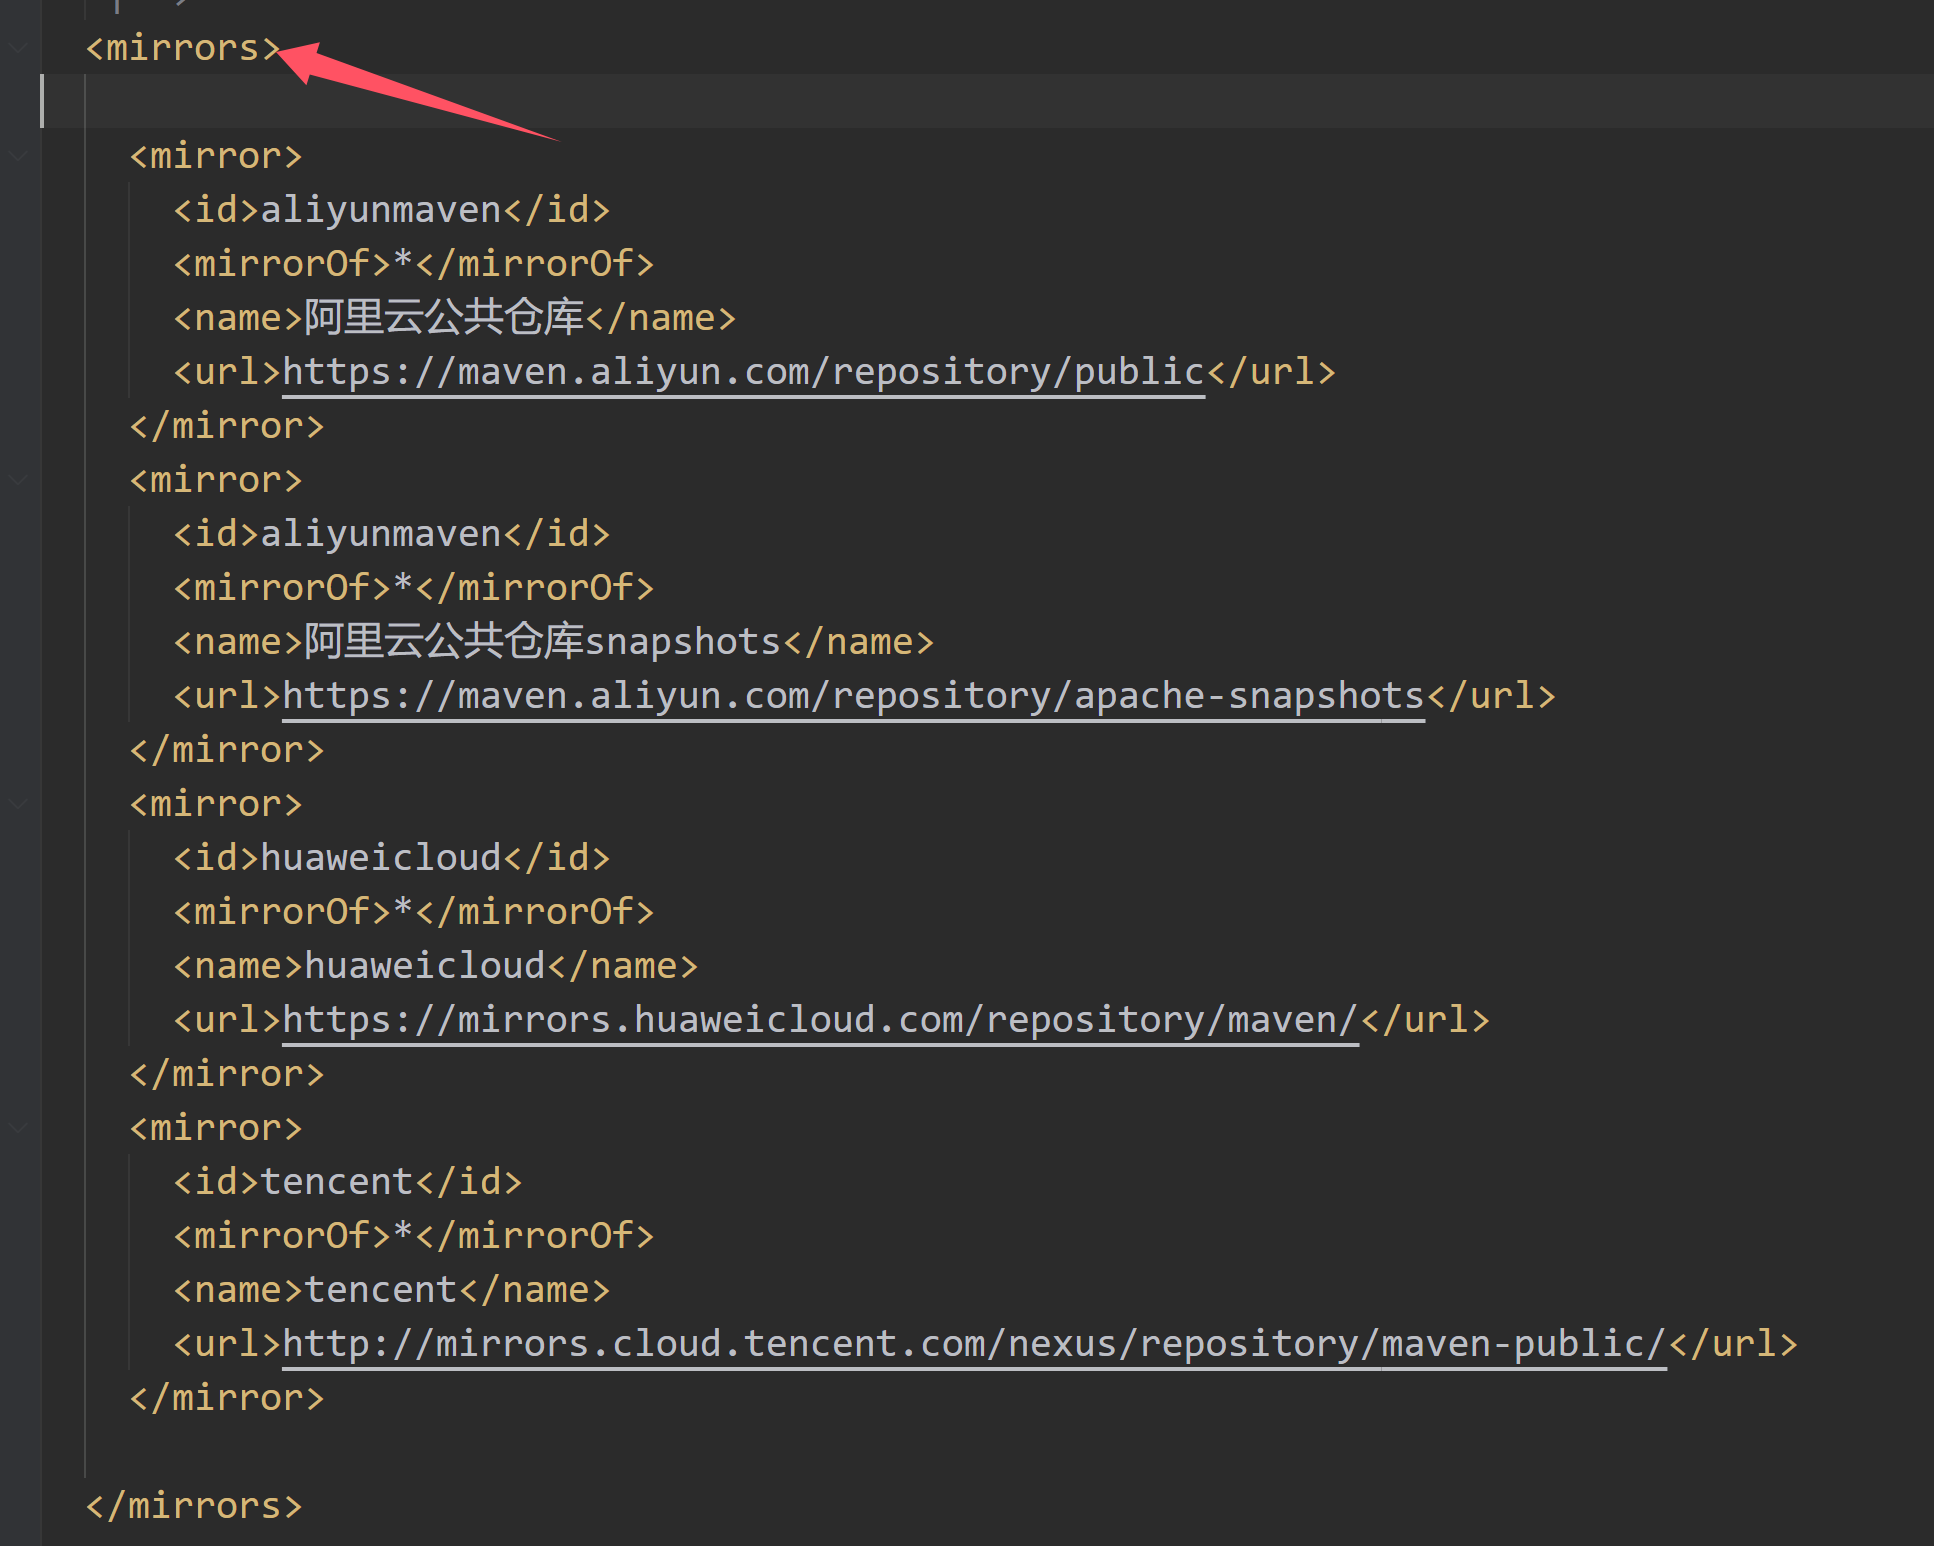The image size is (1934, 1546).
Task: Select the <id>tencent</id> line
Action: [x=347, y=1182]
